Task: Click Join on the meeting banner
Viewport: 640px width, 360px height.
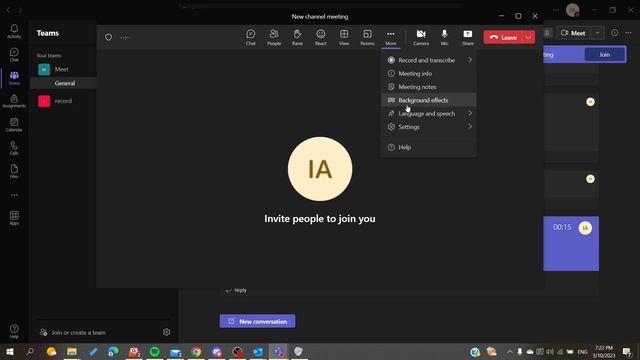Action: coord(604,54)
